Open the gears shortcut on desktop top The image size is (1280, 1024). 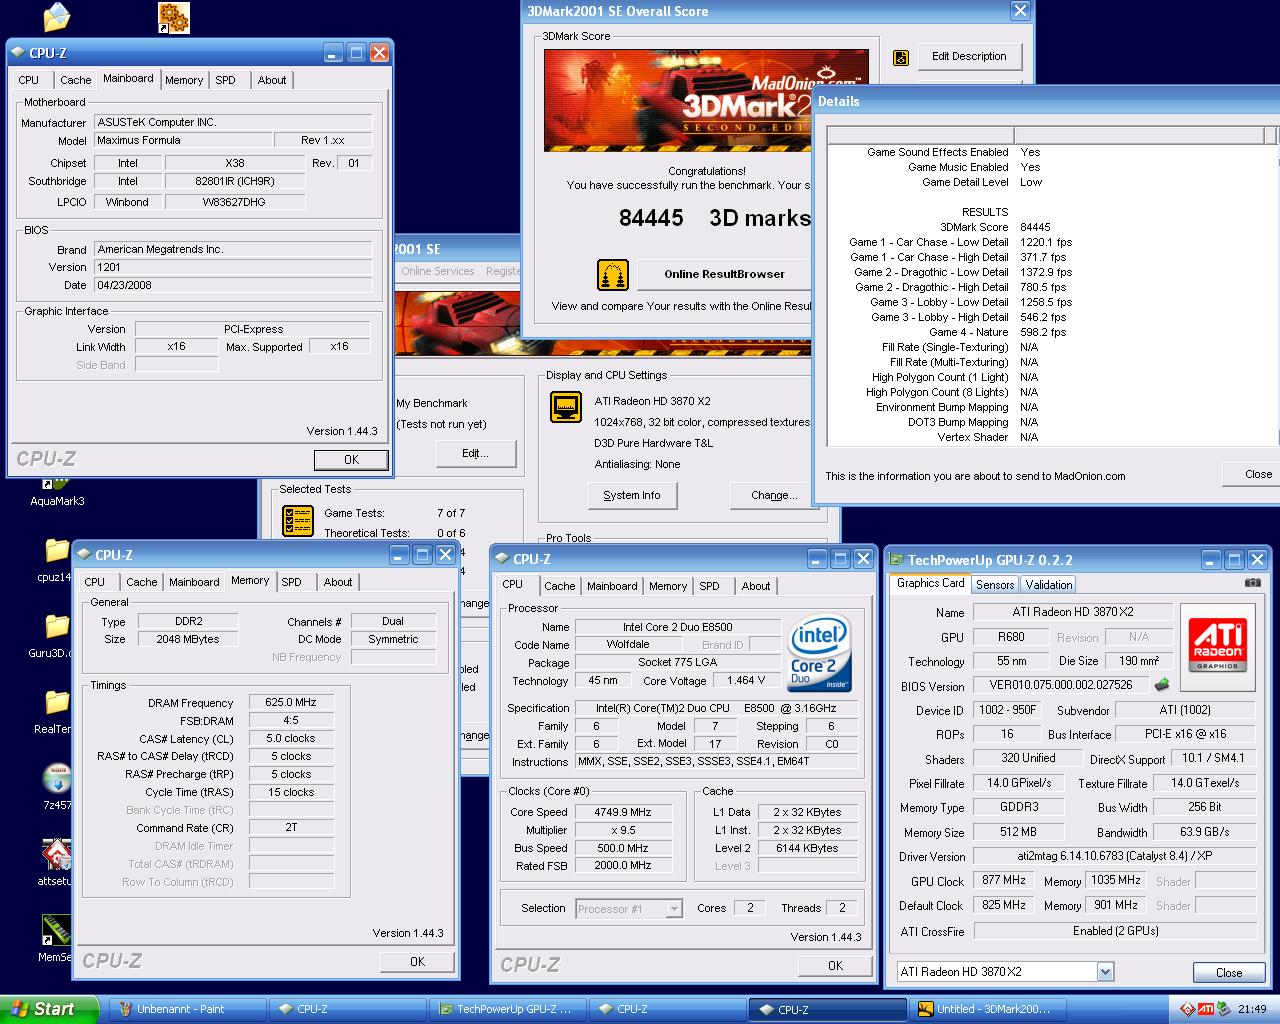174,17
